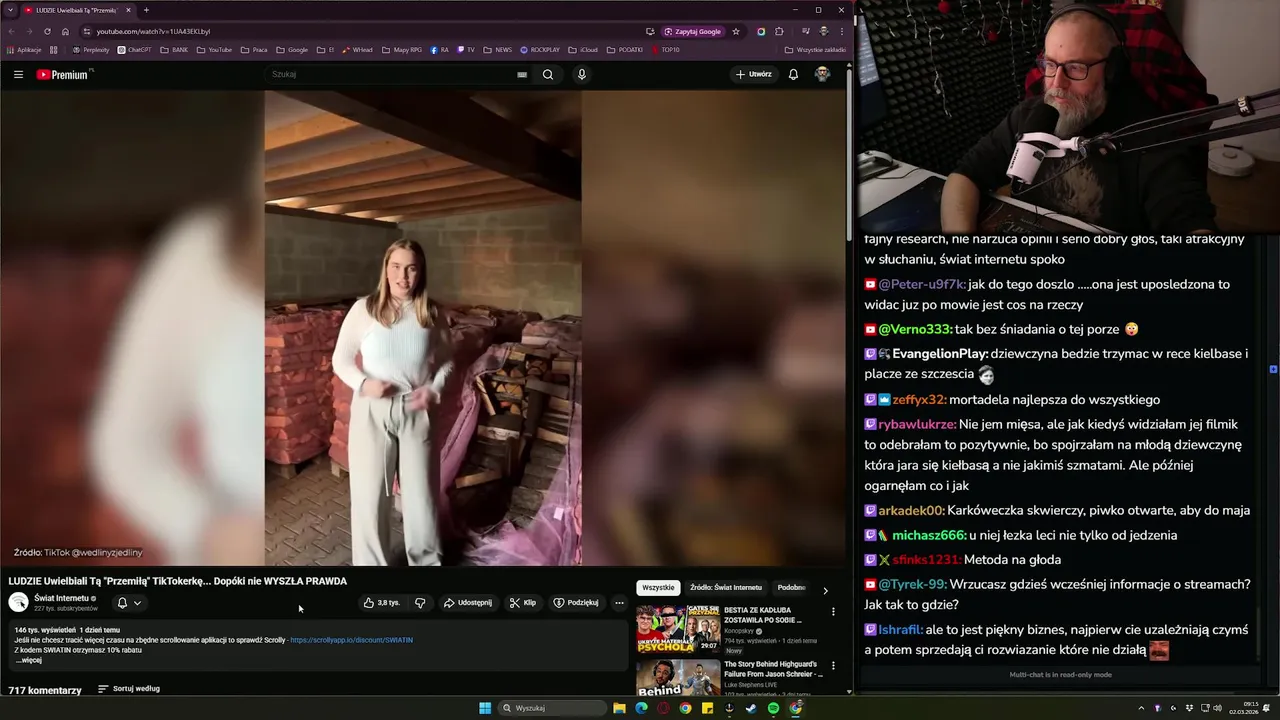
Task: Click the Zapytaj Google button
Action: pyautogui.click(x=692, y=31)
